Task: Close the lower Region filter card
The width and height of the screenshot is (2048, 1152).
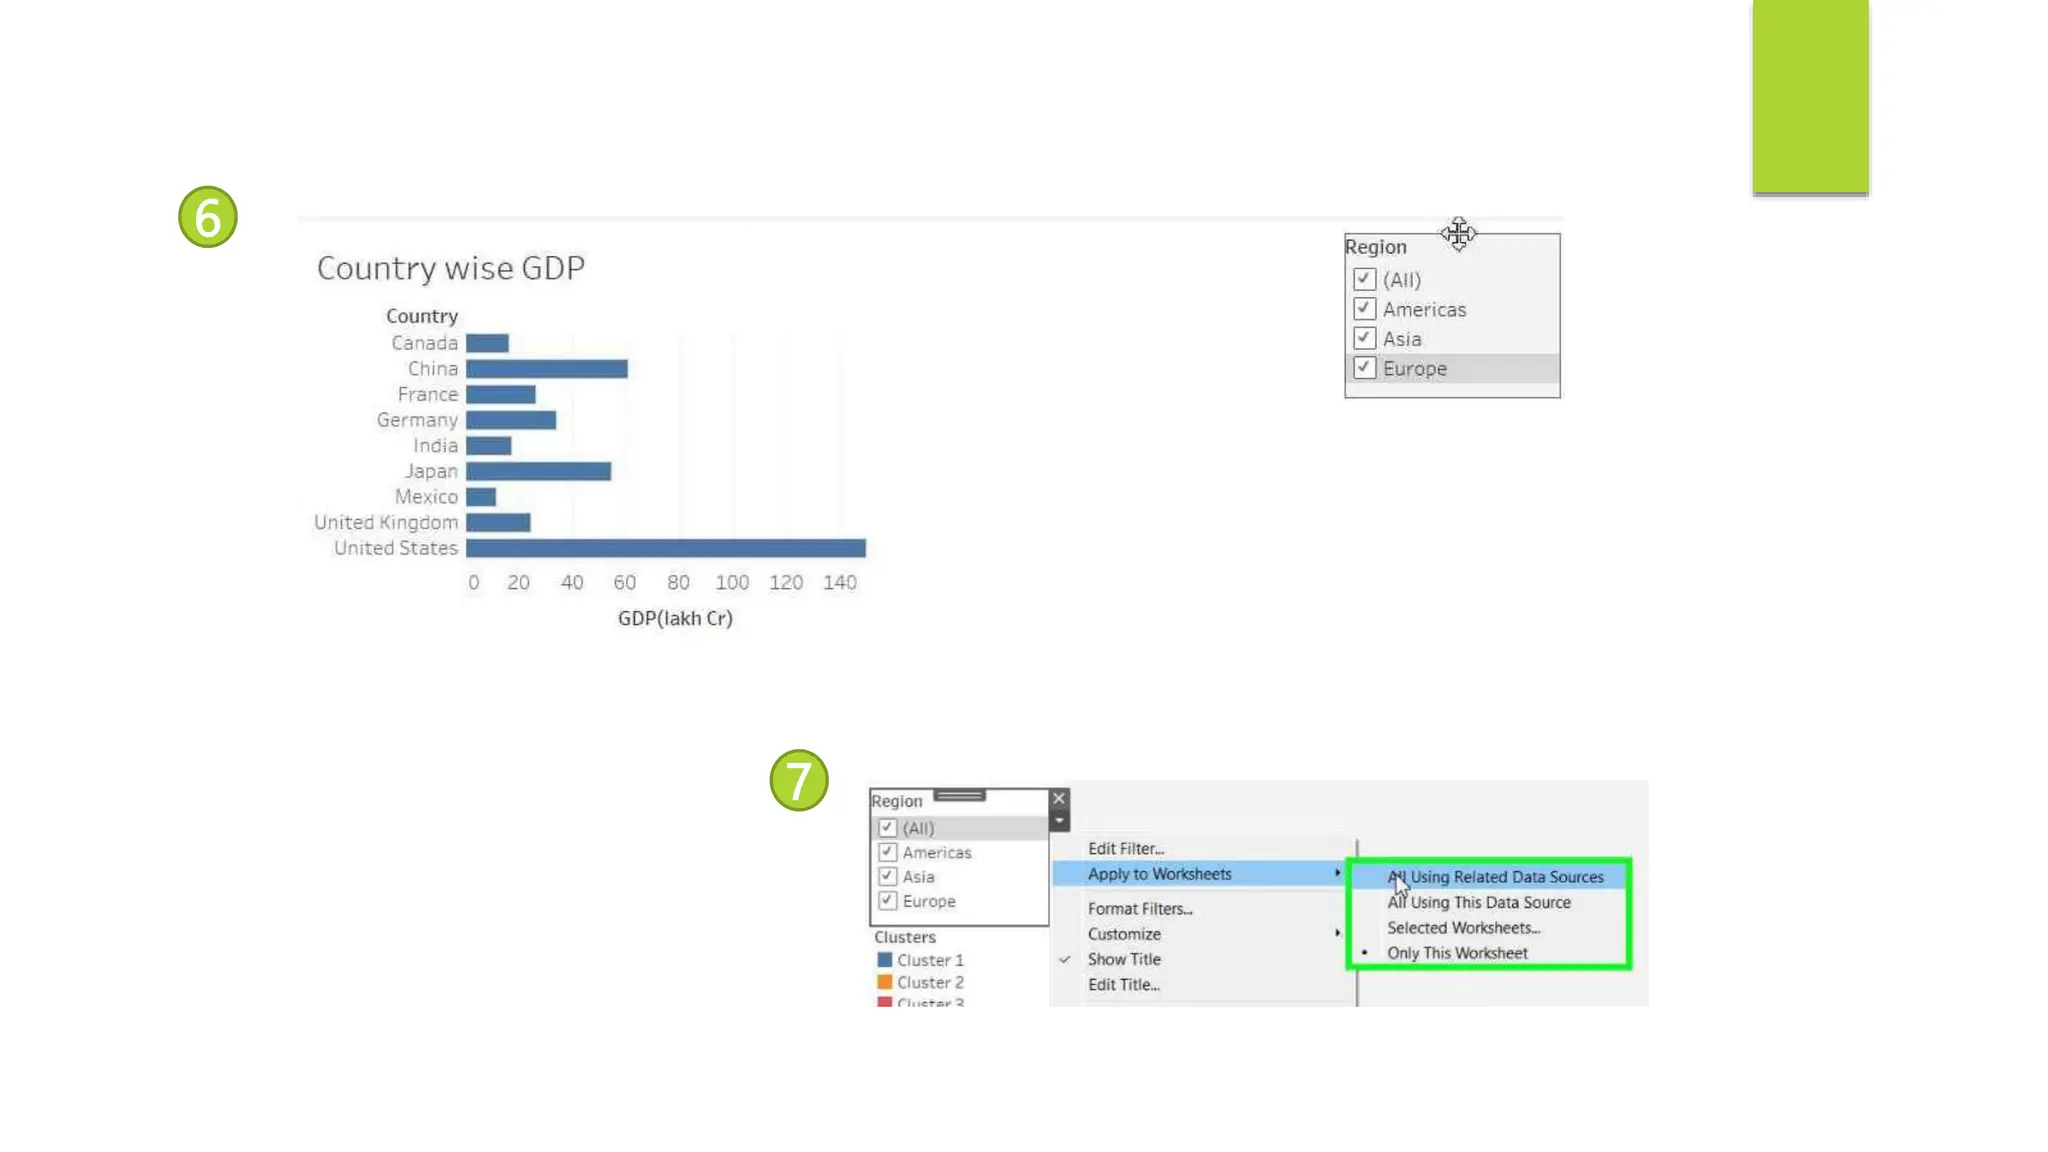Action: click(1059, 798)
